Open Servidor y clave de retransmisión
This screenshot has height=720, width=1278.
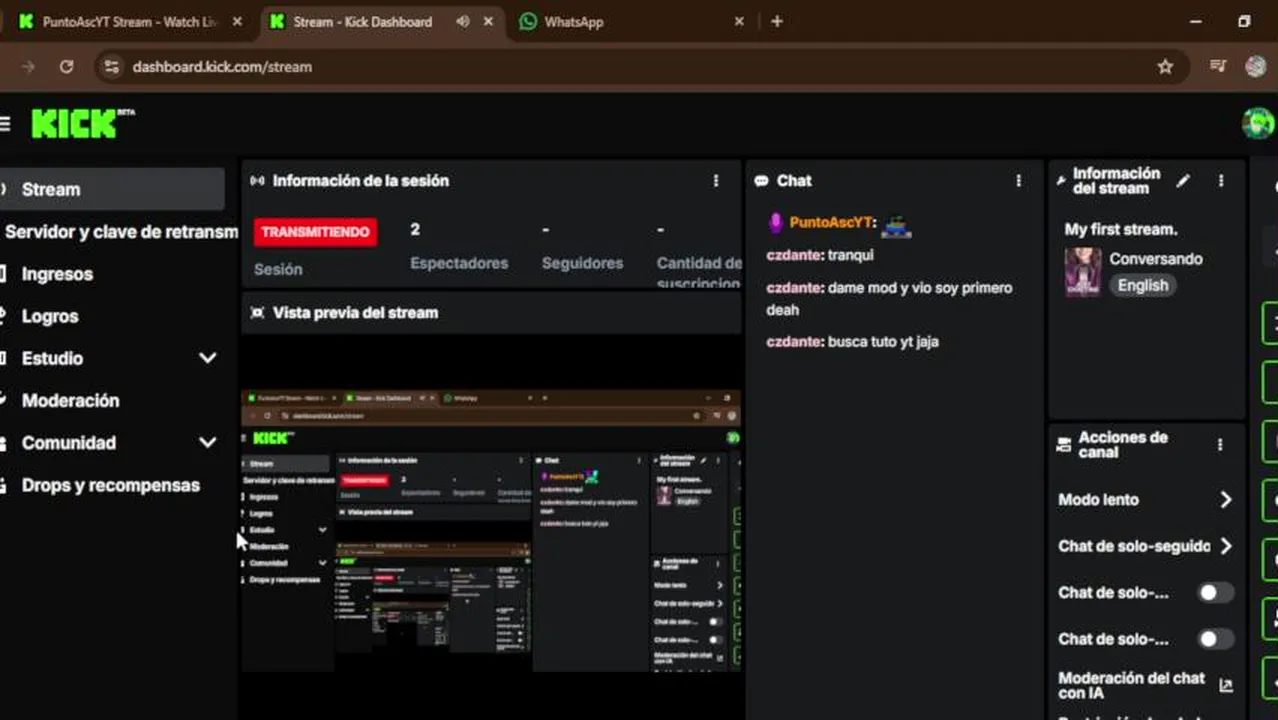[119, 232]
